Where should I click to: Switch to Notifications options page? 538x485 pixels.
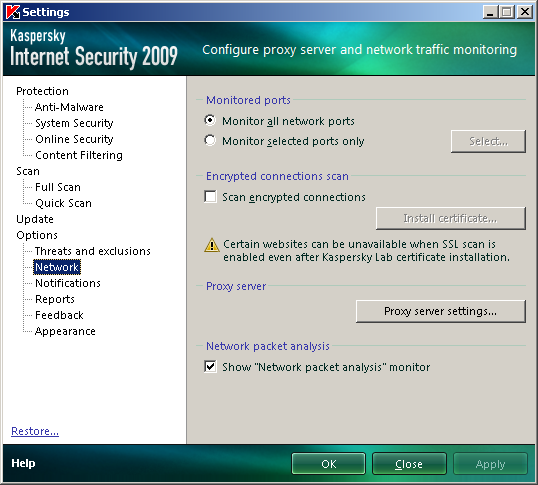click(68, 283)
